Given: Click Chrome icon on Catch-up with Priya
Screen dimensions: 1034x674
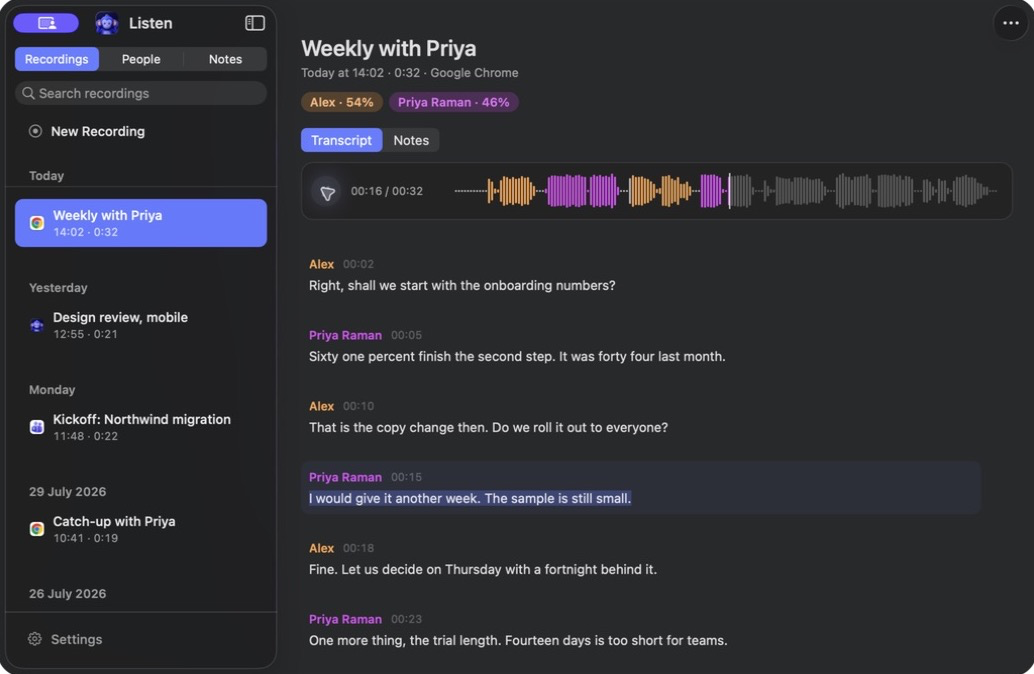Looking at the screenshot, I should point(37,529).
